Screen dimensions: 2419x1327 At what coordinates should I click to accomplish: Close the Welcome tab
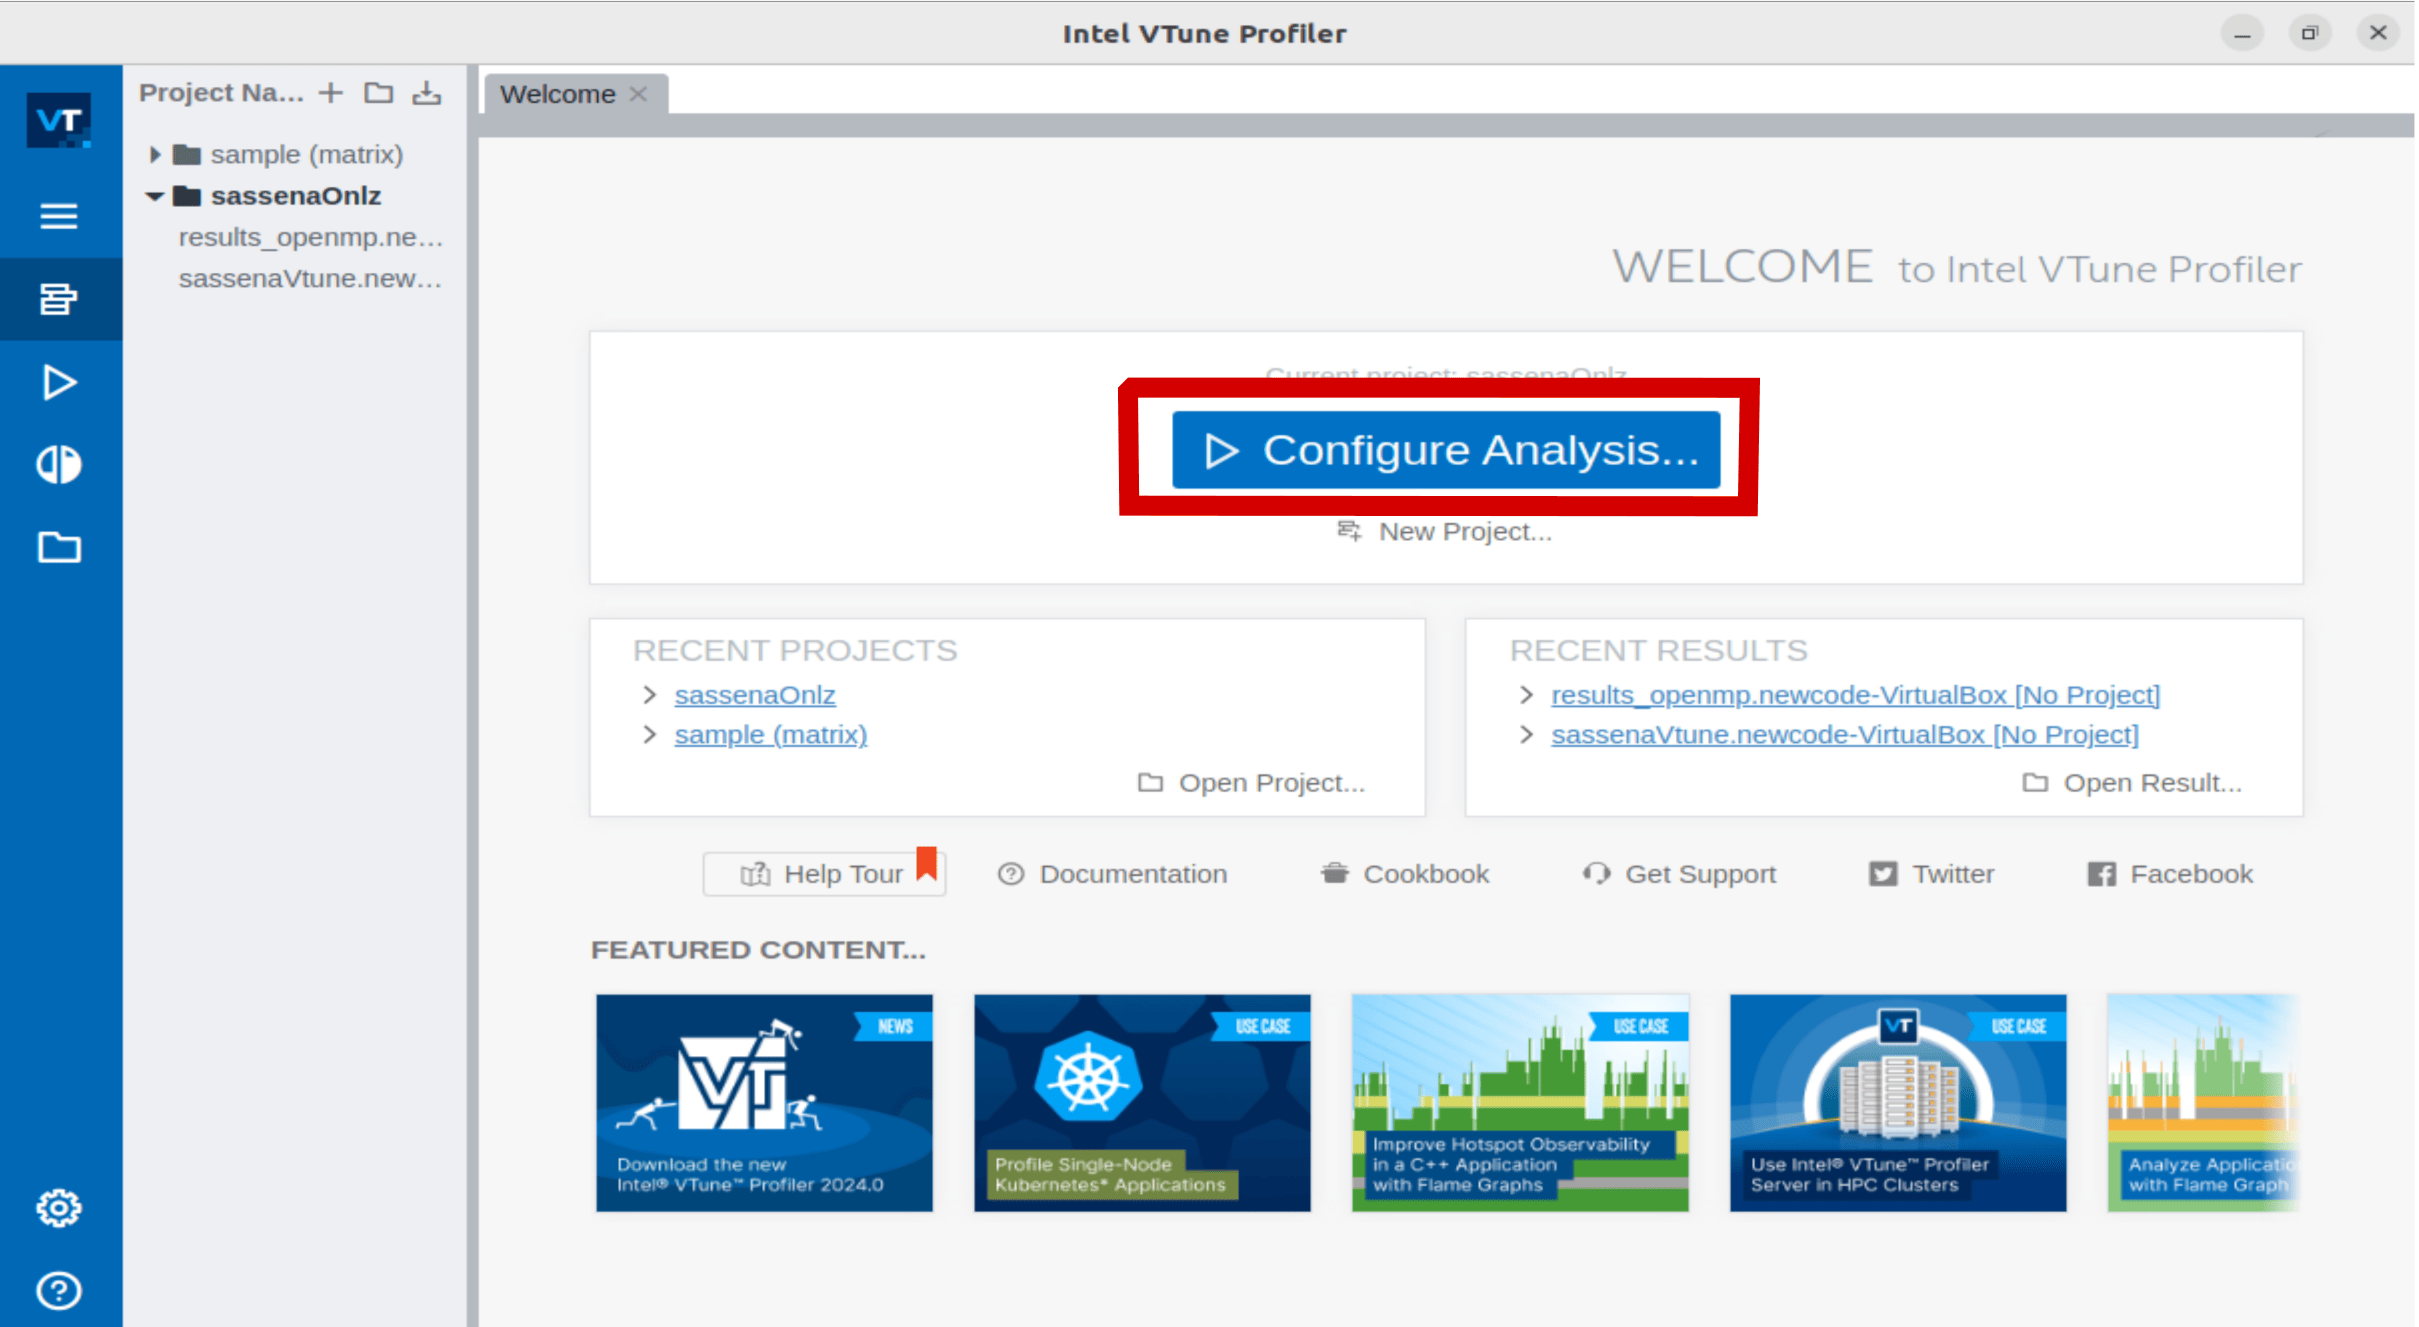click(639, 94)
